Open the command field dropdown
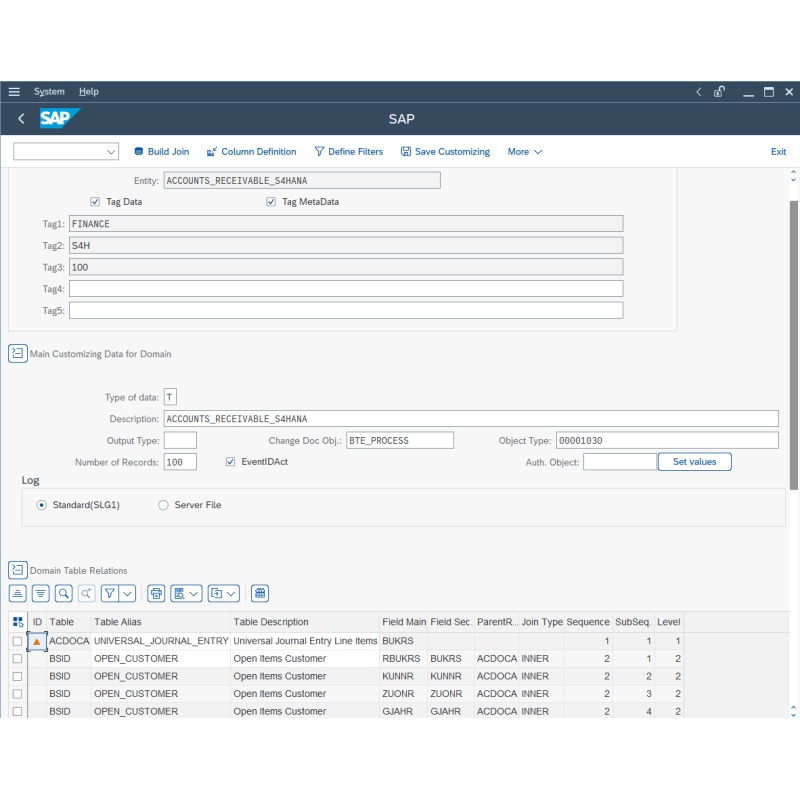This screenshot has width=800, height=800. pyautogui.click(x=111, y=152)
